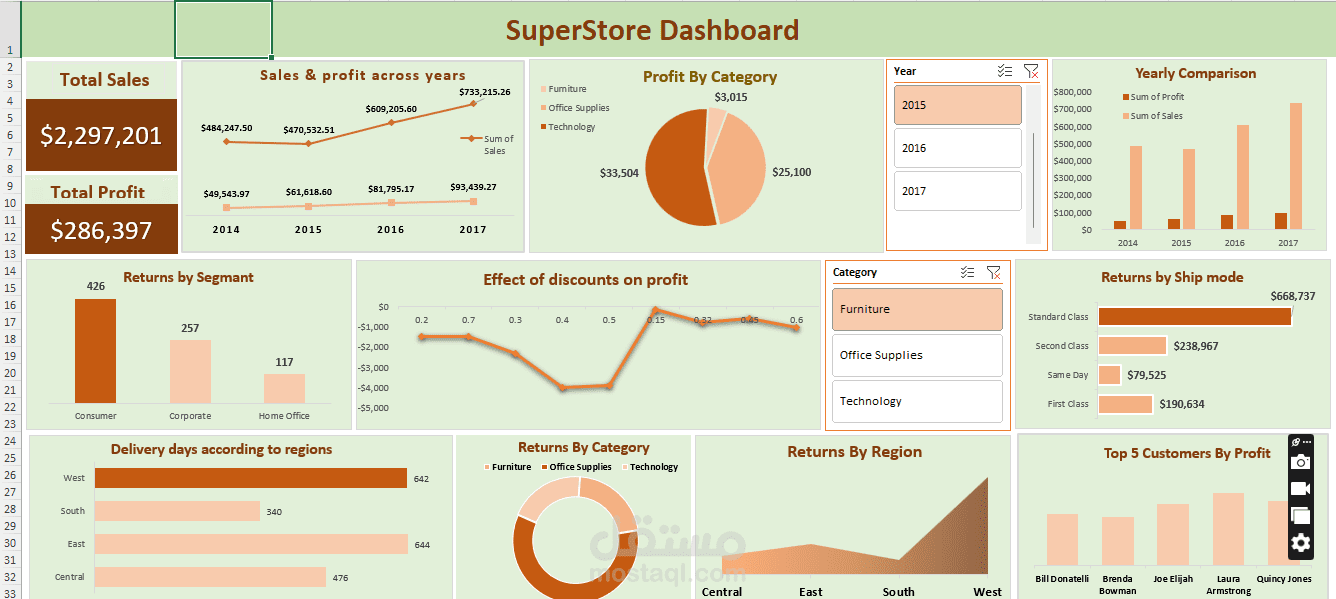This screenshot has height=599, width=1336.
Task: Click the 0.15 point on discounts line chart
Action: (654, 310)
